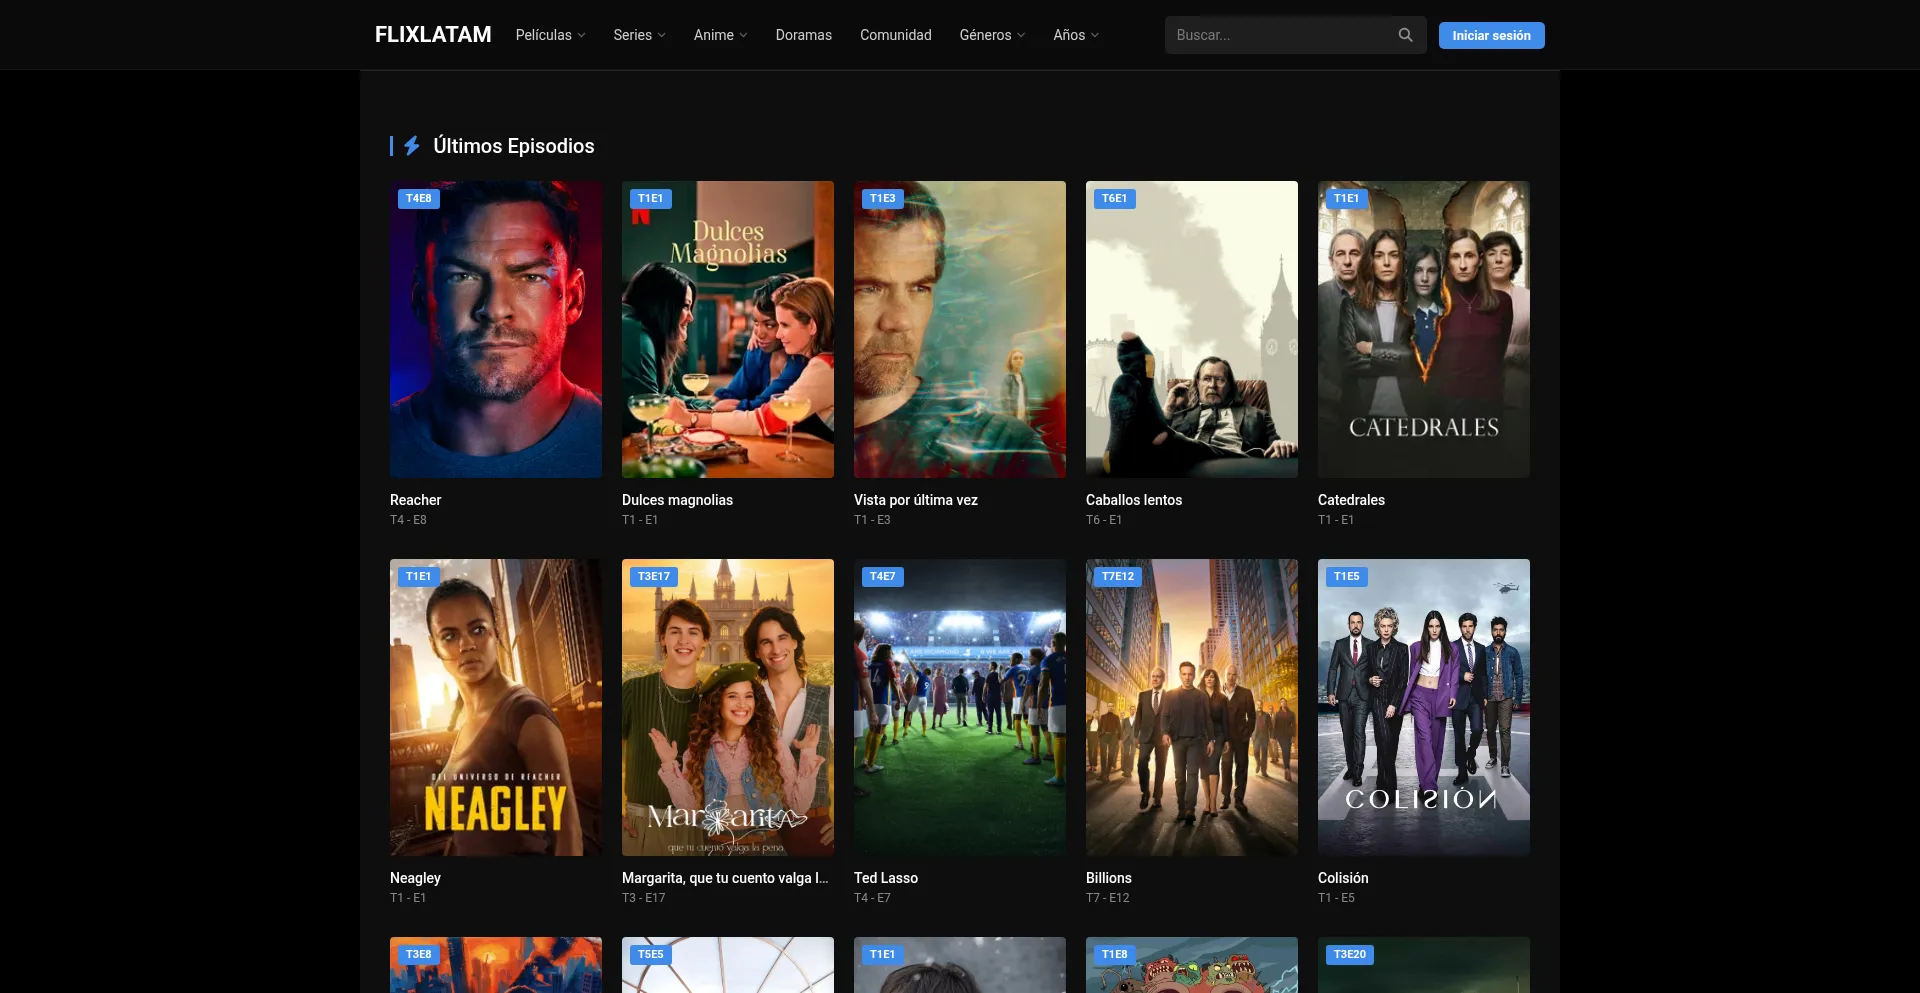This screenshot has width=1920, height=993.
Task: Click the T3E17 badge on Margarita
Action: point(654,577)
